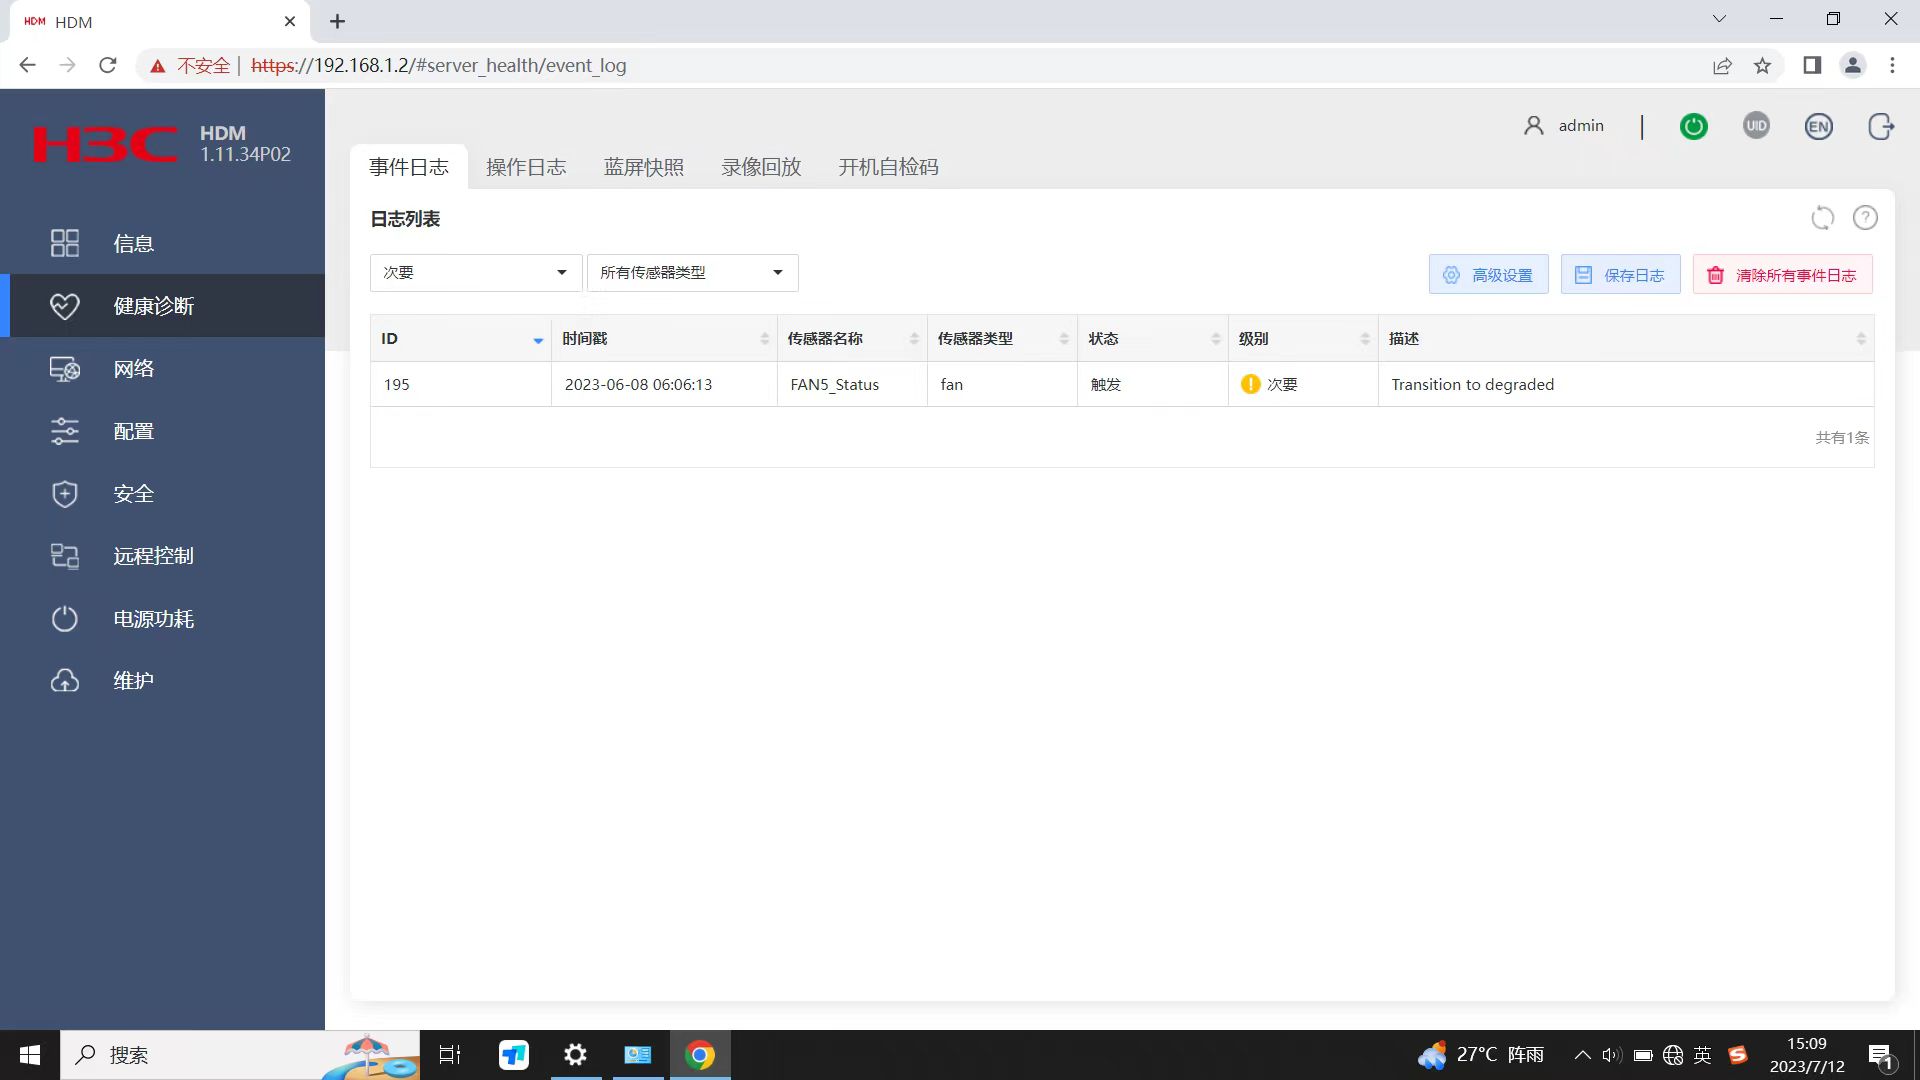Open the help question mark icon
Screen dimensions: 1920x1080
click(1865, 218)
